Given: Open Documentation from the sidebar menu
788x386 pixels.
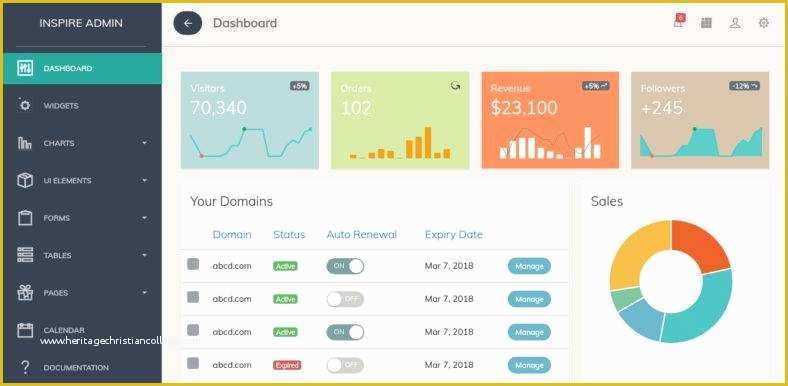Looking at the screenshot, I should [x=76, y=367].
